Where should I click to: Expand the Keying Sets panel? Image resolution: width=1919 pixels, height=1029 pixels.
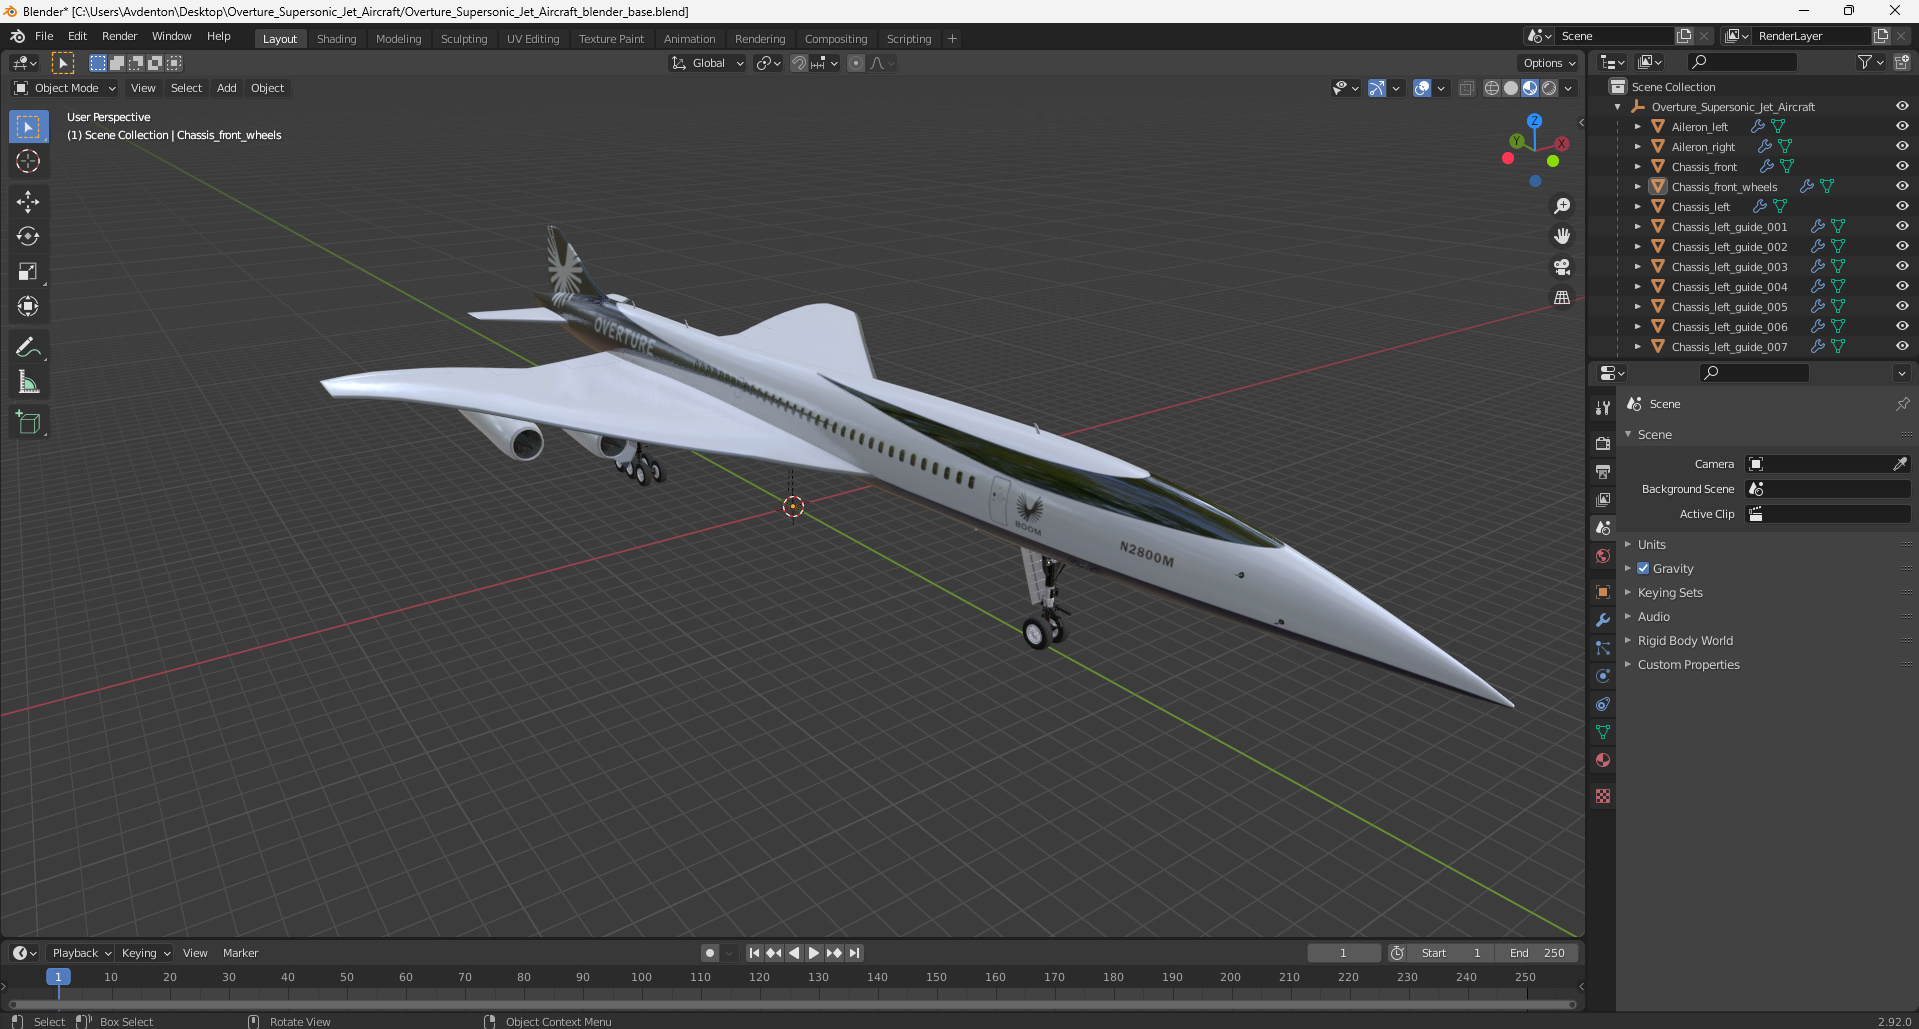coord(1670,592)
